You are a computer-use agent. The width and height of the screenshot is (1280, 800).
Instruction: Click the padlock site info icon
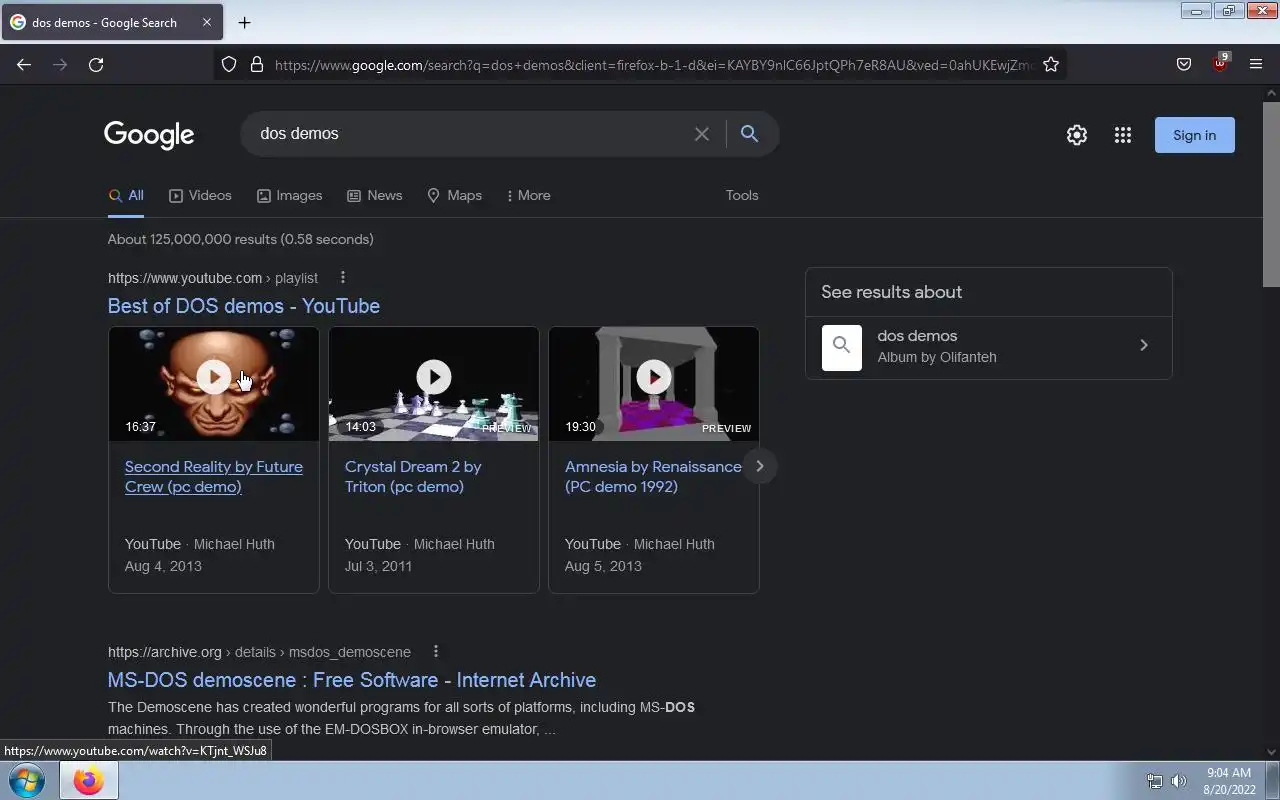click(x=257, y=64)
